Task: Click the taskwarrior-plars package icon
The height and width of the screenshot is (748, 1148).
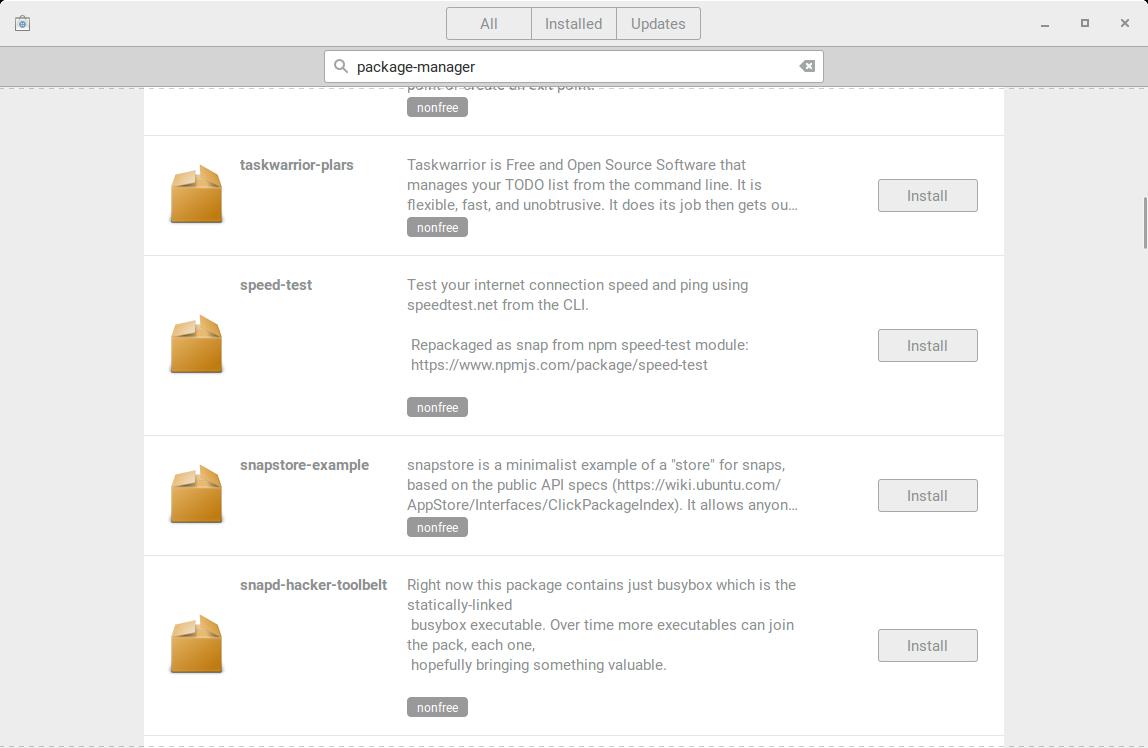Action: pos(196,195)
